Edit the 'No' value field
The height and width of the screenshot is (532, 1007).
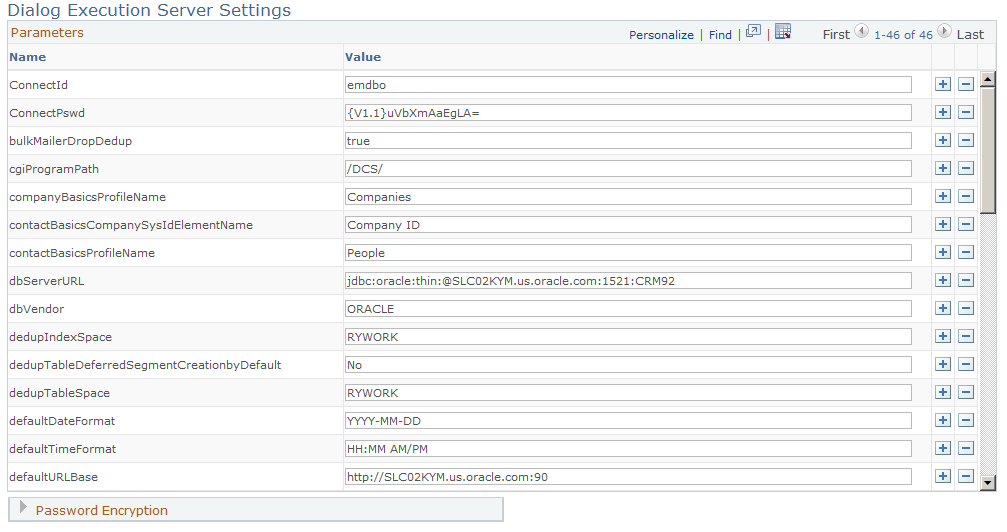[x=628, y=364]
